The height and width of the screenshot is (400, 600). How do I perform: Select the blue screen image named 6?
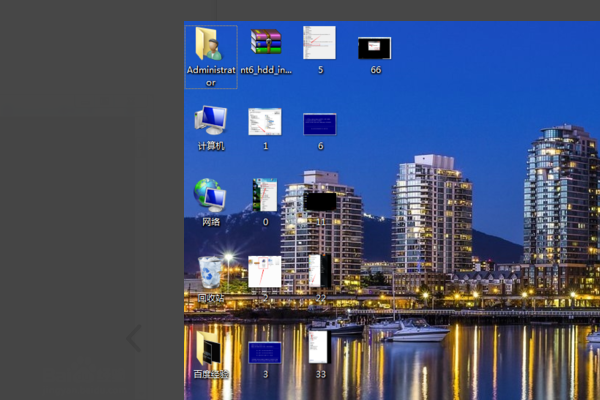point(320,124)
